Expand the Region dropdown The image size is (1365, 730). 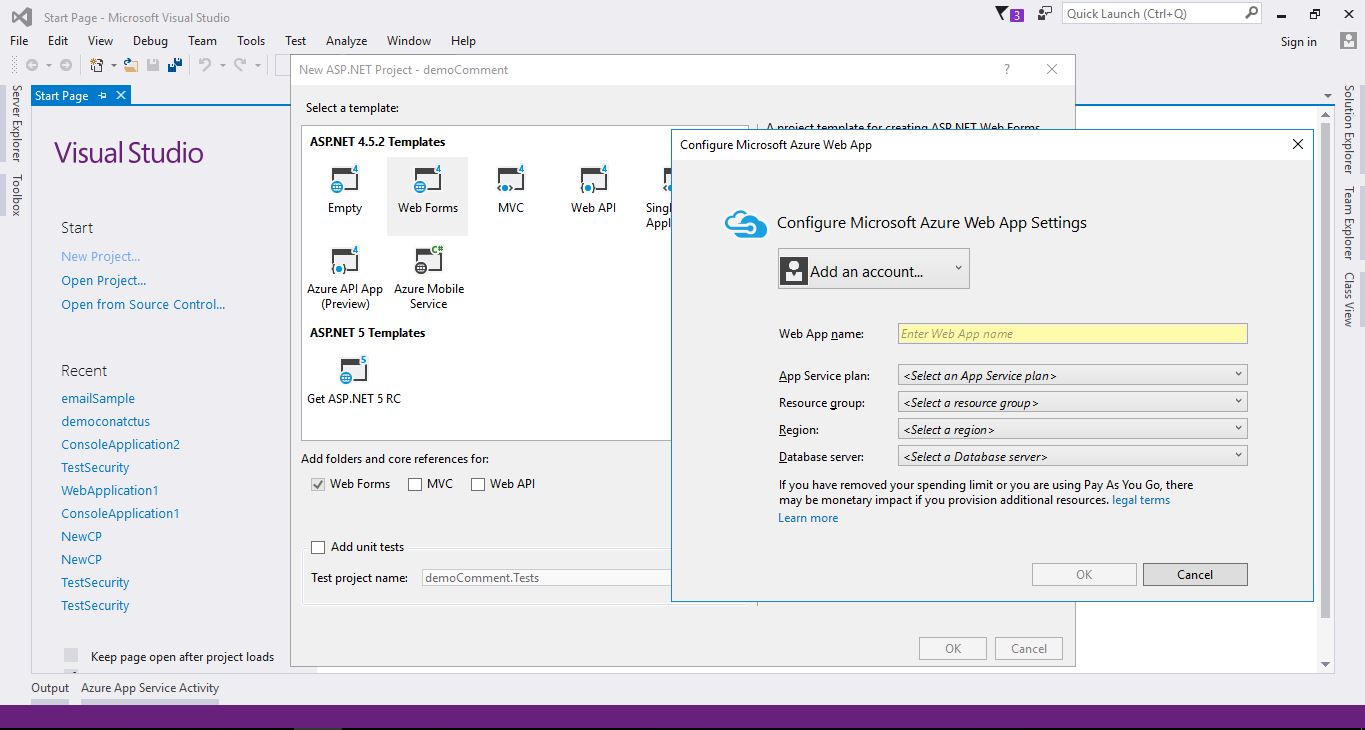[1073, 429]
